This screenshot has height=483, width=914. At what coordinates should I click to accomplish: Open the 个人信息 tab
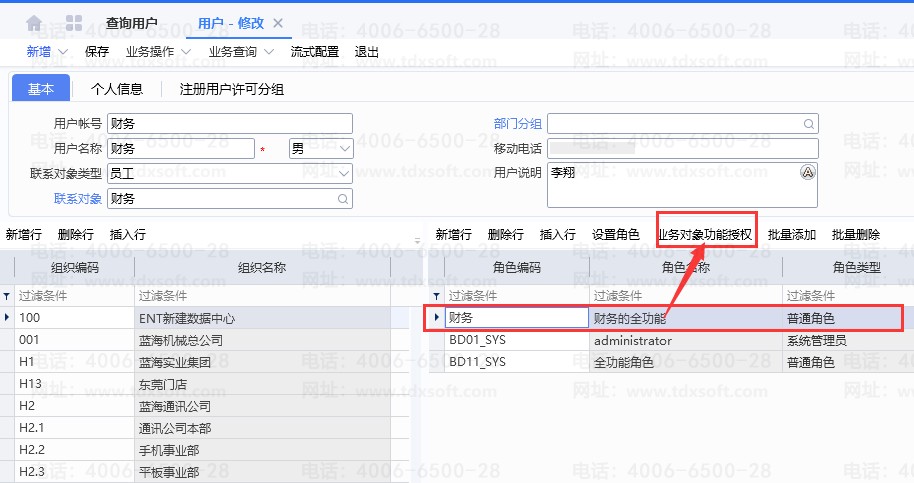117,89
